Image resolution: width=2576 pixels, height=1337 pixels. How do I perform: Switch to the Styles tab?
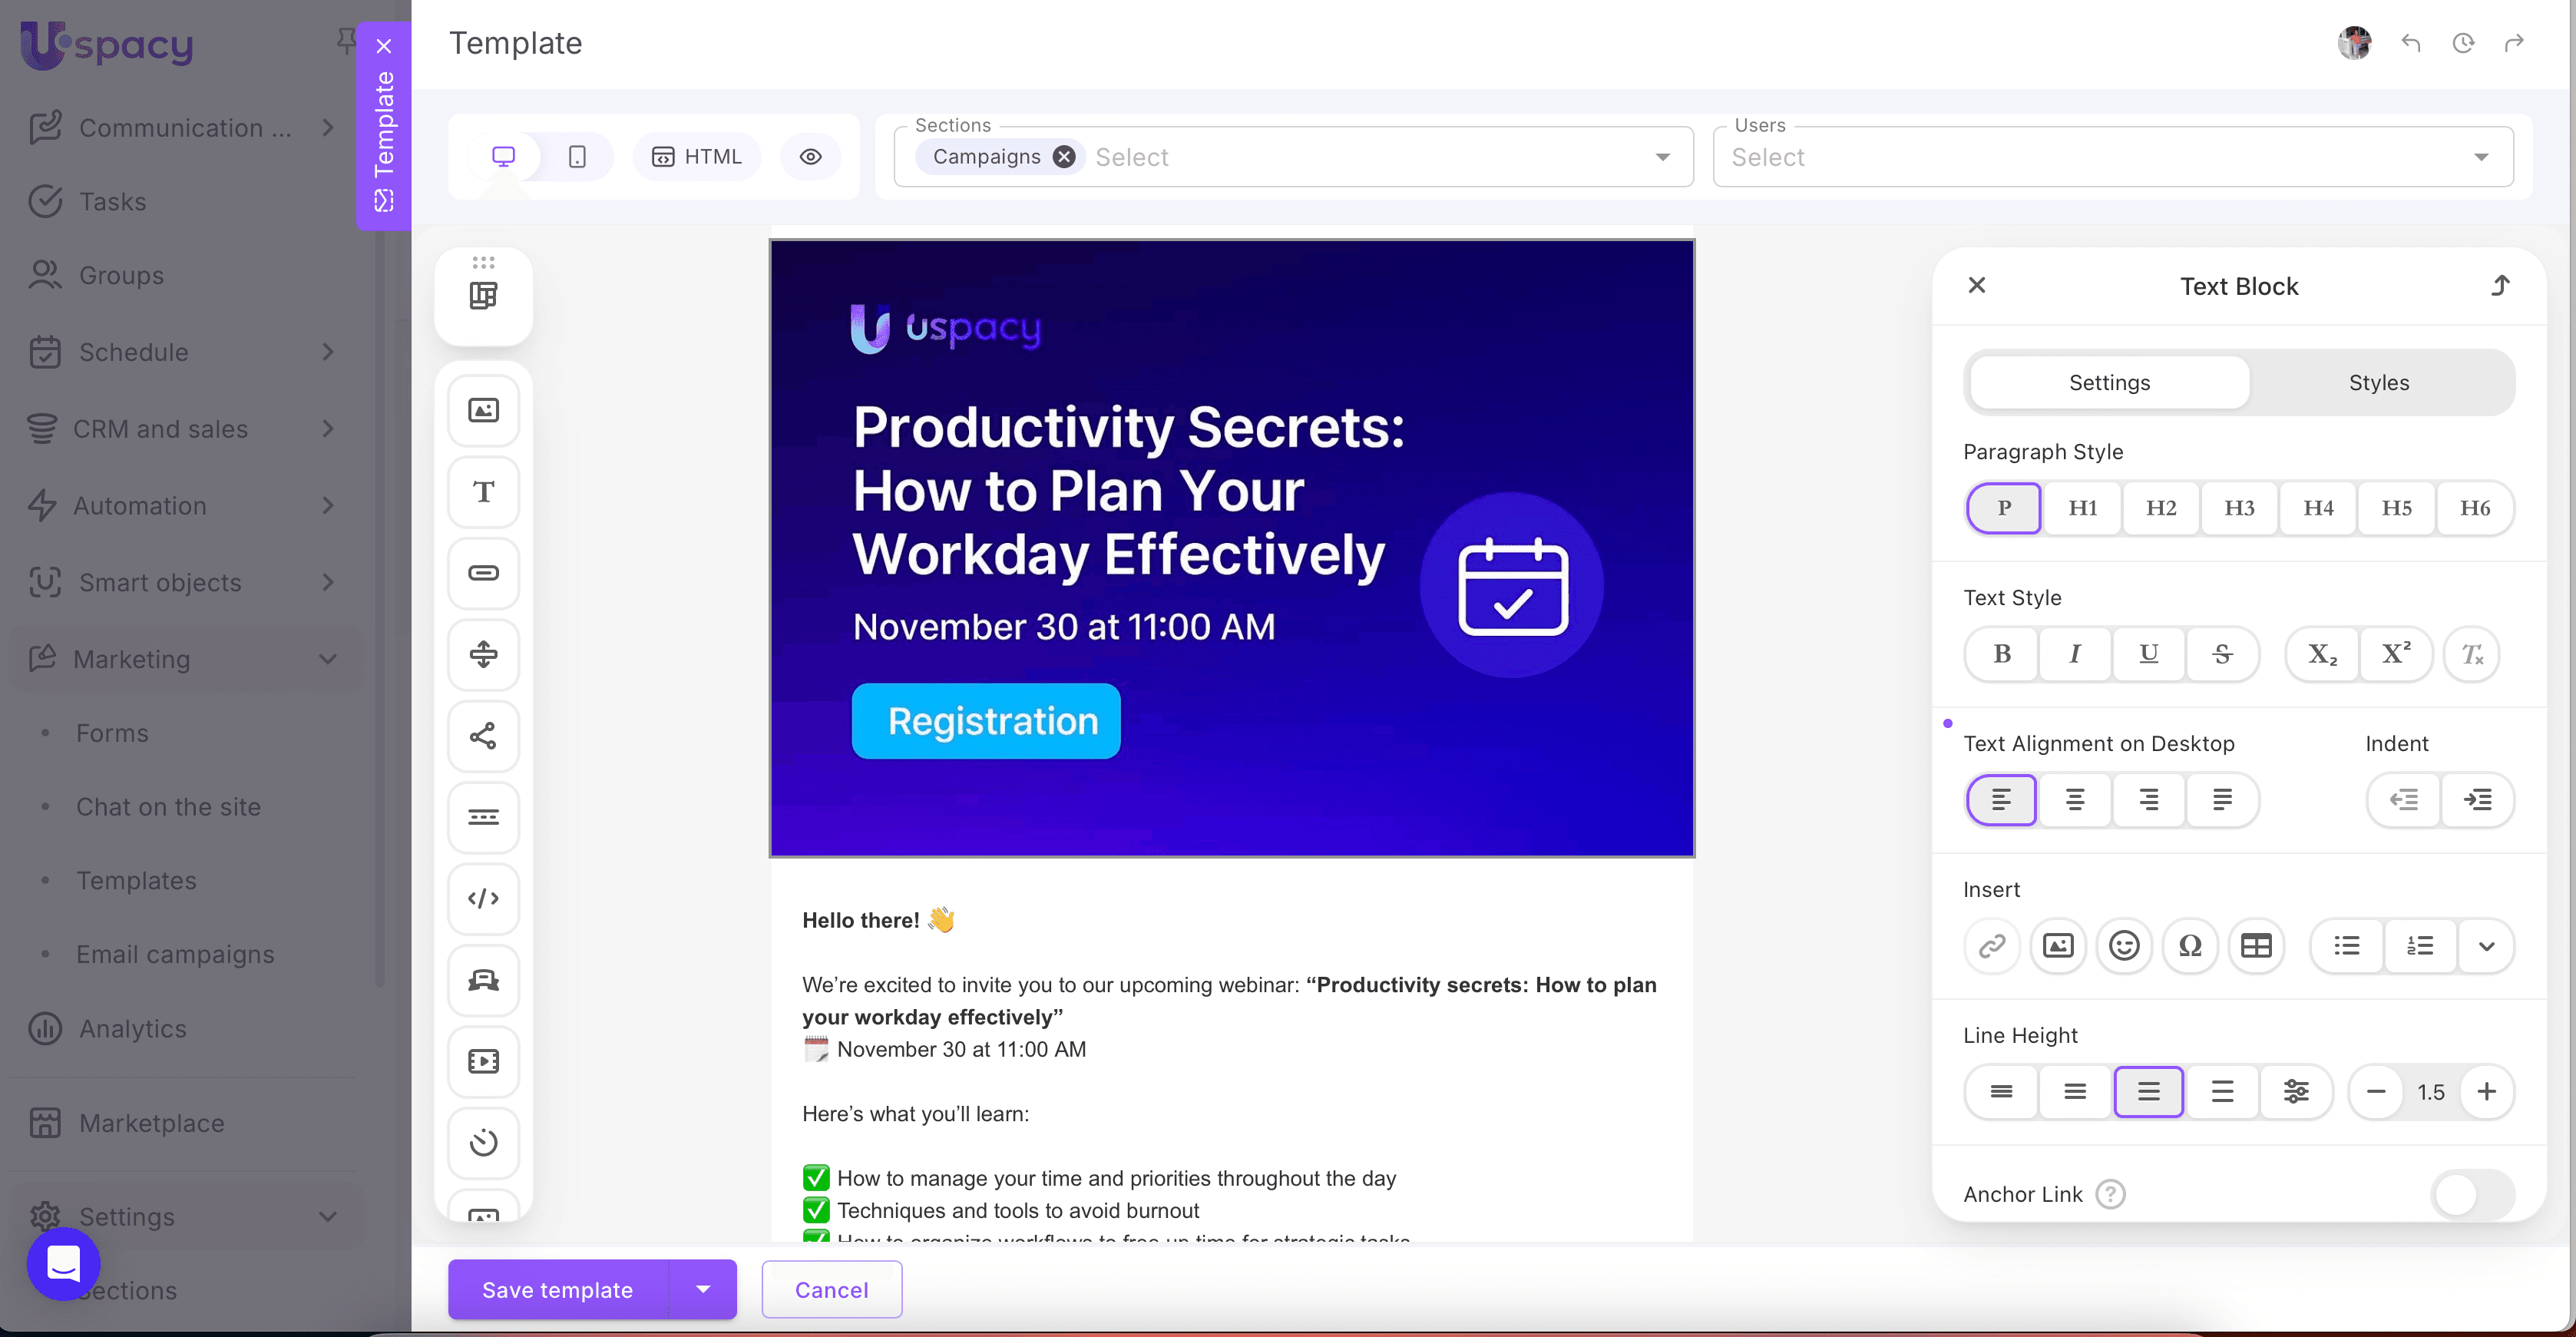tap(2378, 382)
